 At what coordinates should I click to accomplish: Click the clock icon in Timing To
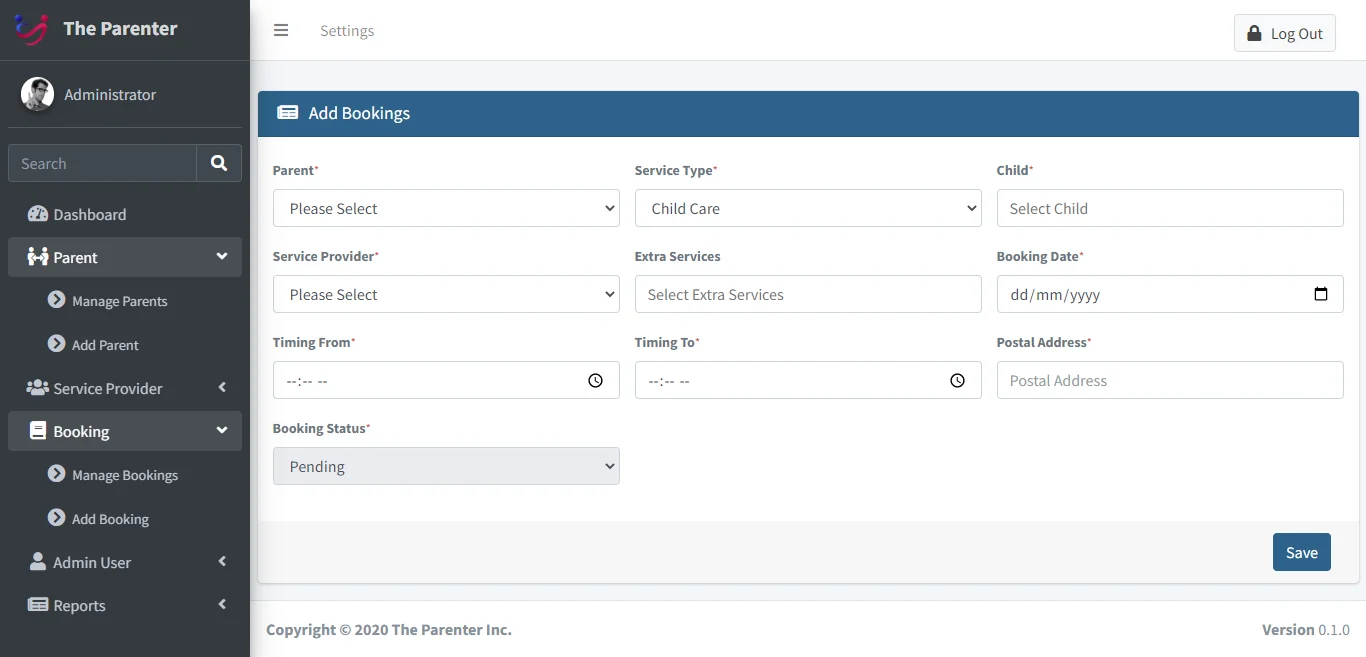click(957, 380)
